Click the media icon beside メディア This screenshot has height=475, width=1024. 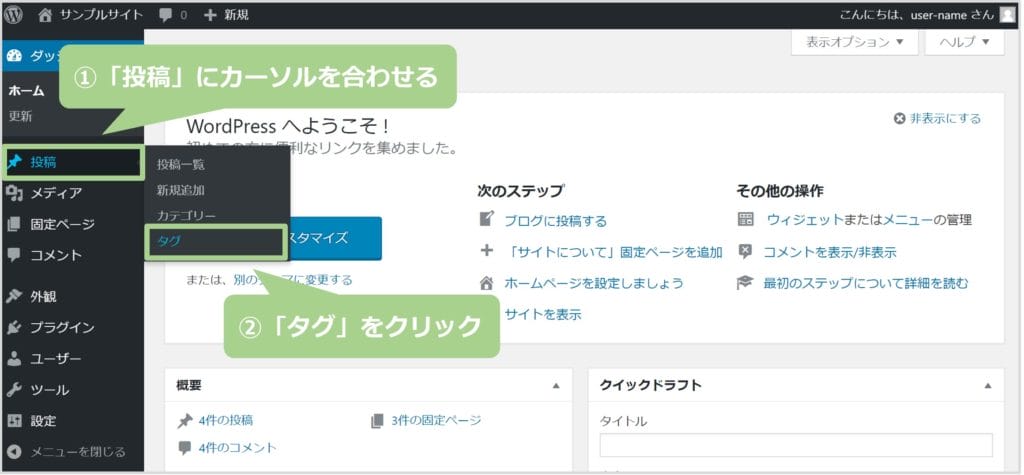pyautogui.click(x=14, y=193)
